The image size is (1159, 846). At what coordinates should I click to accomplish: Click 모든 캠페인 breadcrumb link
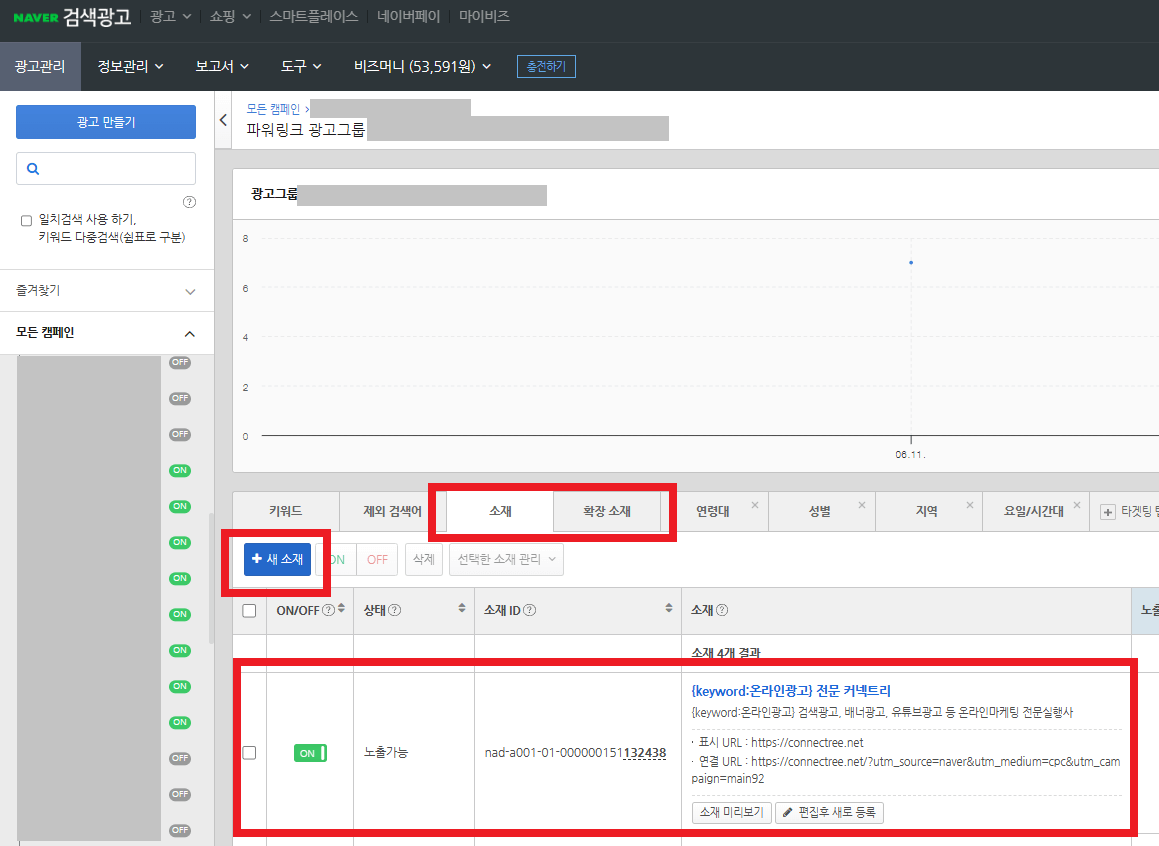click(x=273, y=109)
